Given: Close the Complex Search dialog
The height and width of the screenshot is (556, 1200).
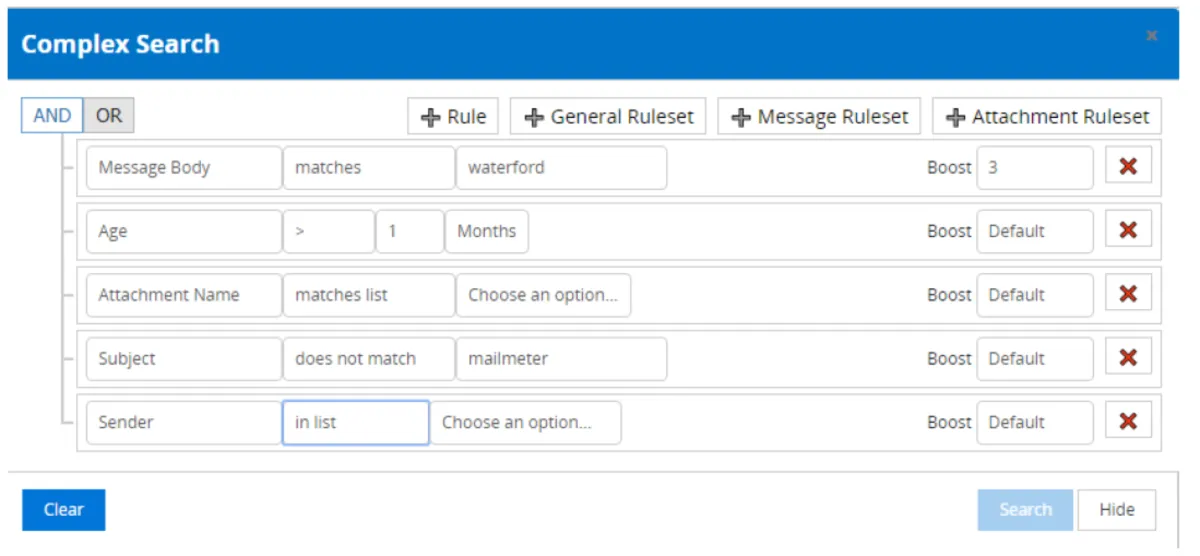Looking at the screenshot, I should click(x=1152, y=36).
